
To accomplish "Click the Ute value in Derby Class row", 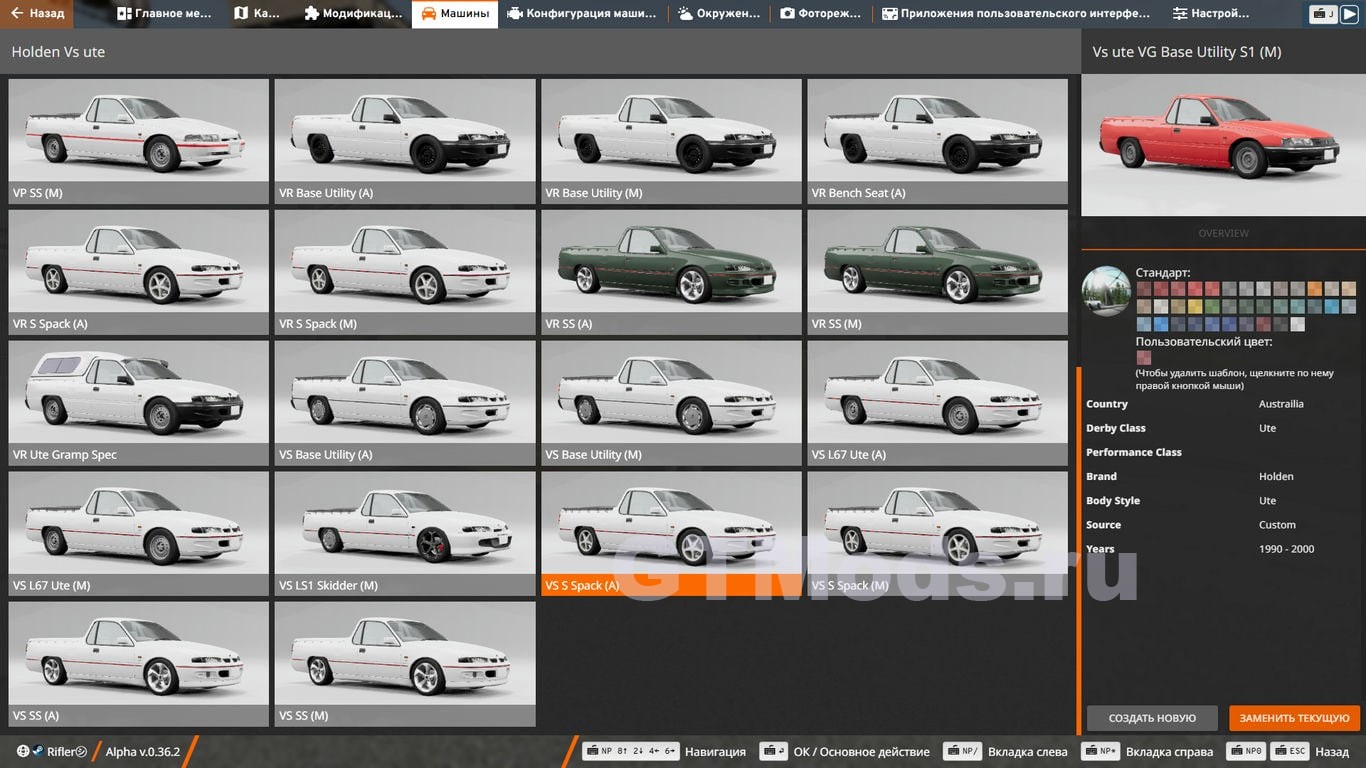I will (x=1267, y=428).
